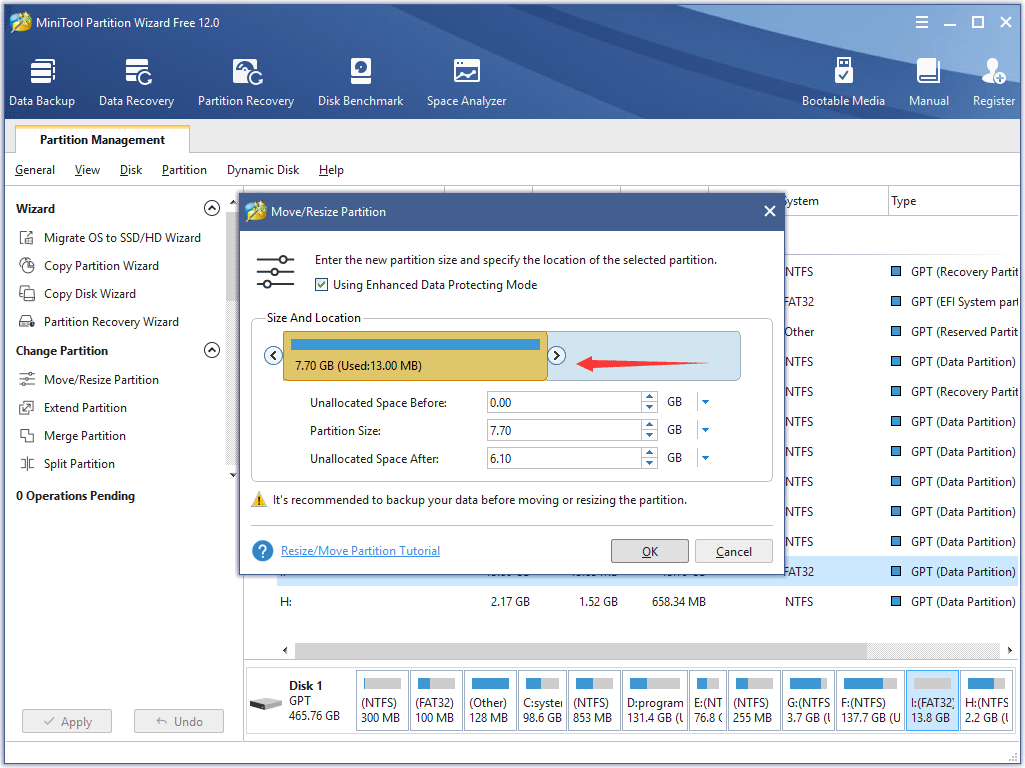Open the hamburger menu in title bar
This screenshot has height=768, width=1025.
[922, 22]
